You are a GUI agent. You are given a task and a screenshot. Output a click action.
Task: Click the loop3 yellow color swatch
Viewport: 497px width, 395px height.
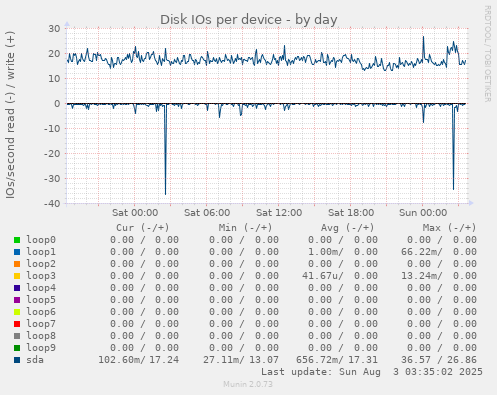point(17,276)
